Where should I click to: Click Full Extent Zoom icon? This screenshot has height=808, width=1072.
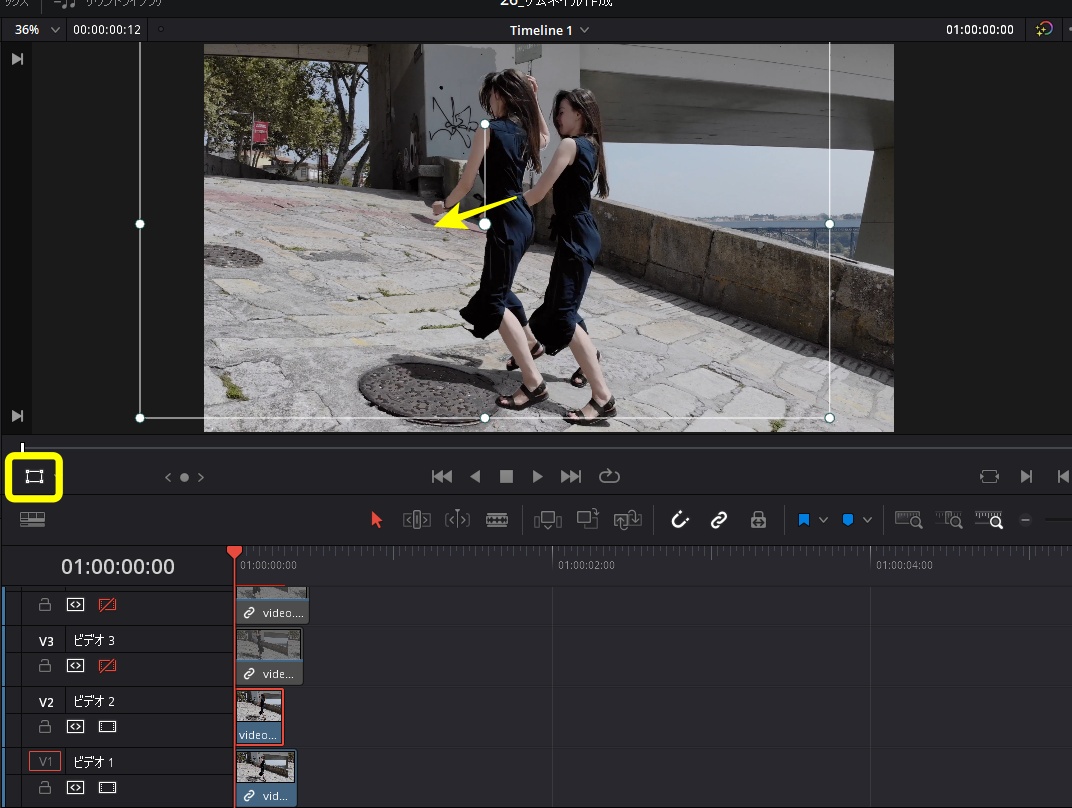pos(909,520)
